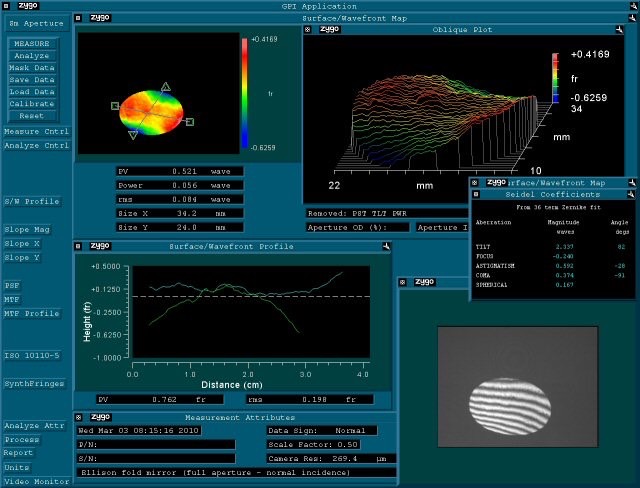Viewport: 640px width, 488px height.
Task: Click the top triangle marker on the map
Action: coord(166,88)
